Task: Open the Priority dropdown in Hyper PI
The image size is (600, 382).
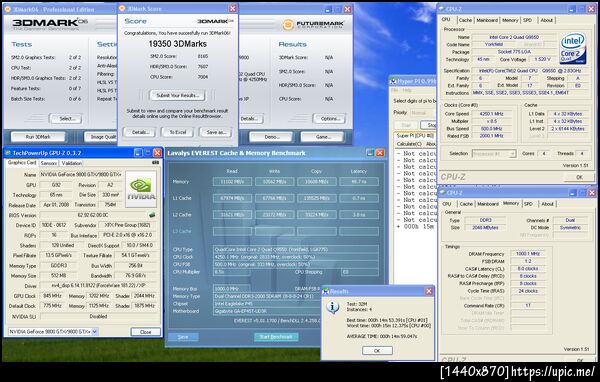Action: (423, 113)
